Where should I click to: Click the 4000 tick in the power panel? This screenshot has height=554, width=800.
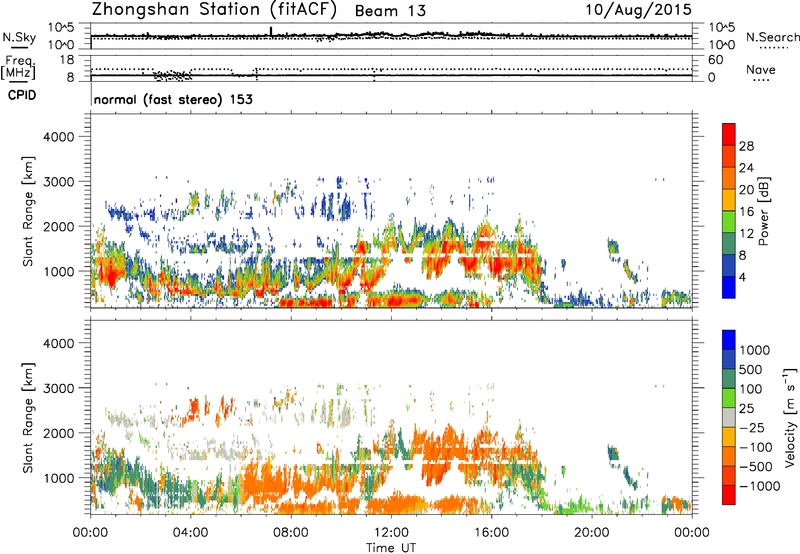[58, 137]
